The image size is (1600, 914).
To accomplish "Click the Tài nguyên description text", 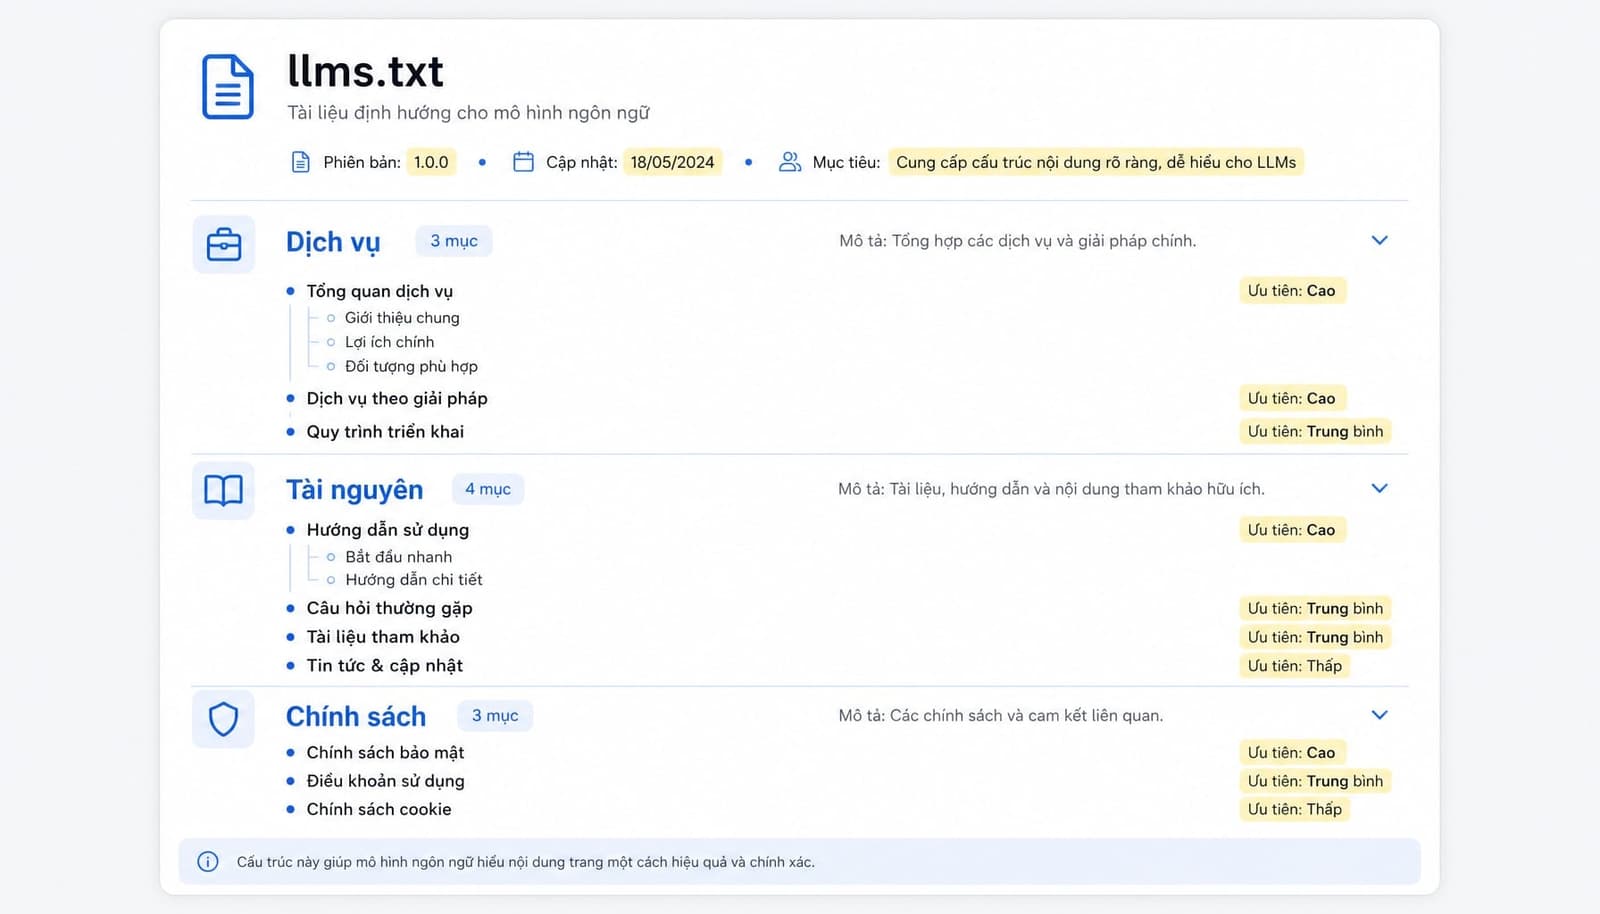I will pos(1051,489).
